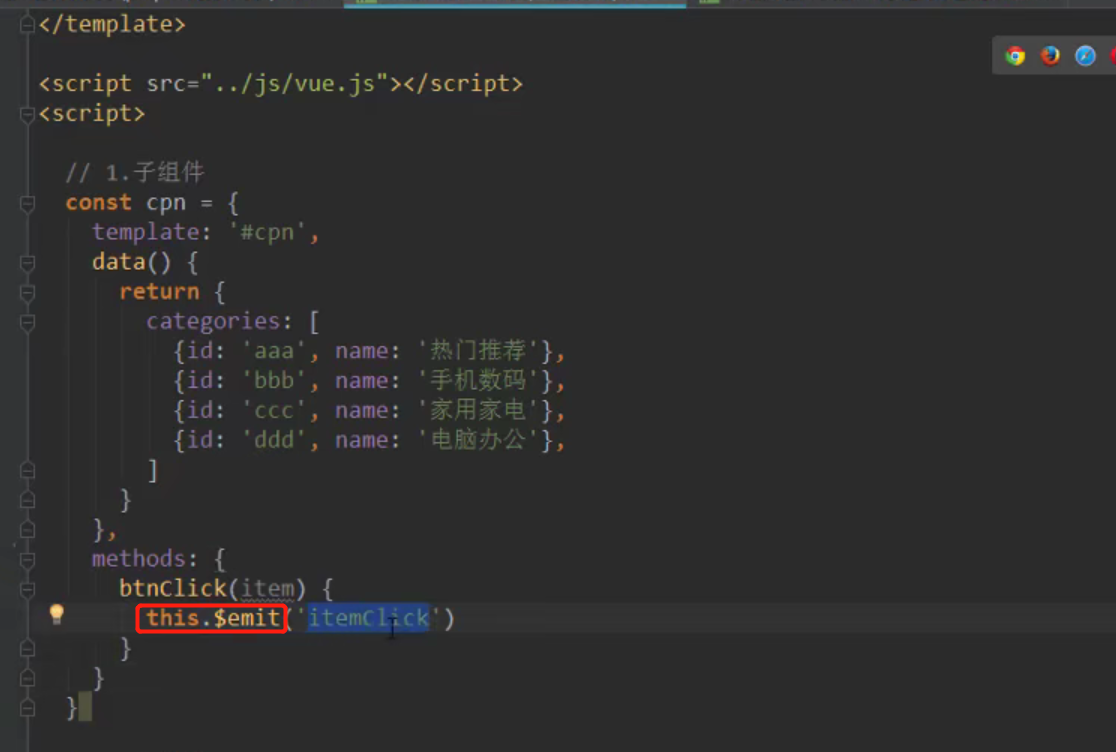Fold the data() function block
1116x752 pixels.
[27, 263]
